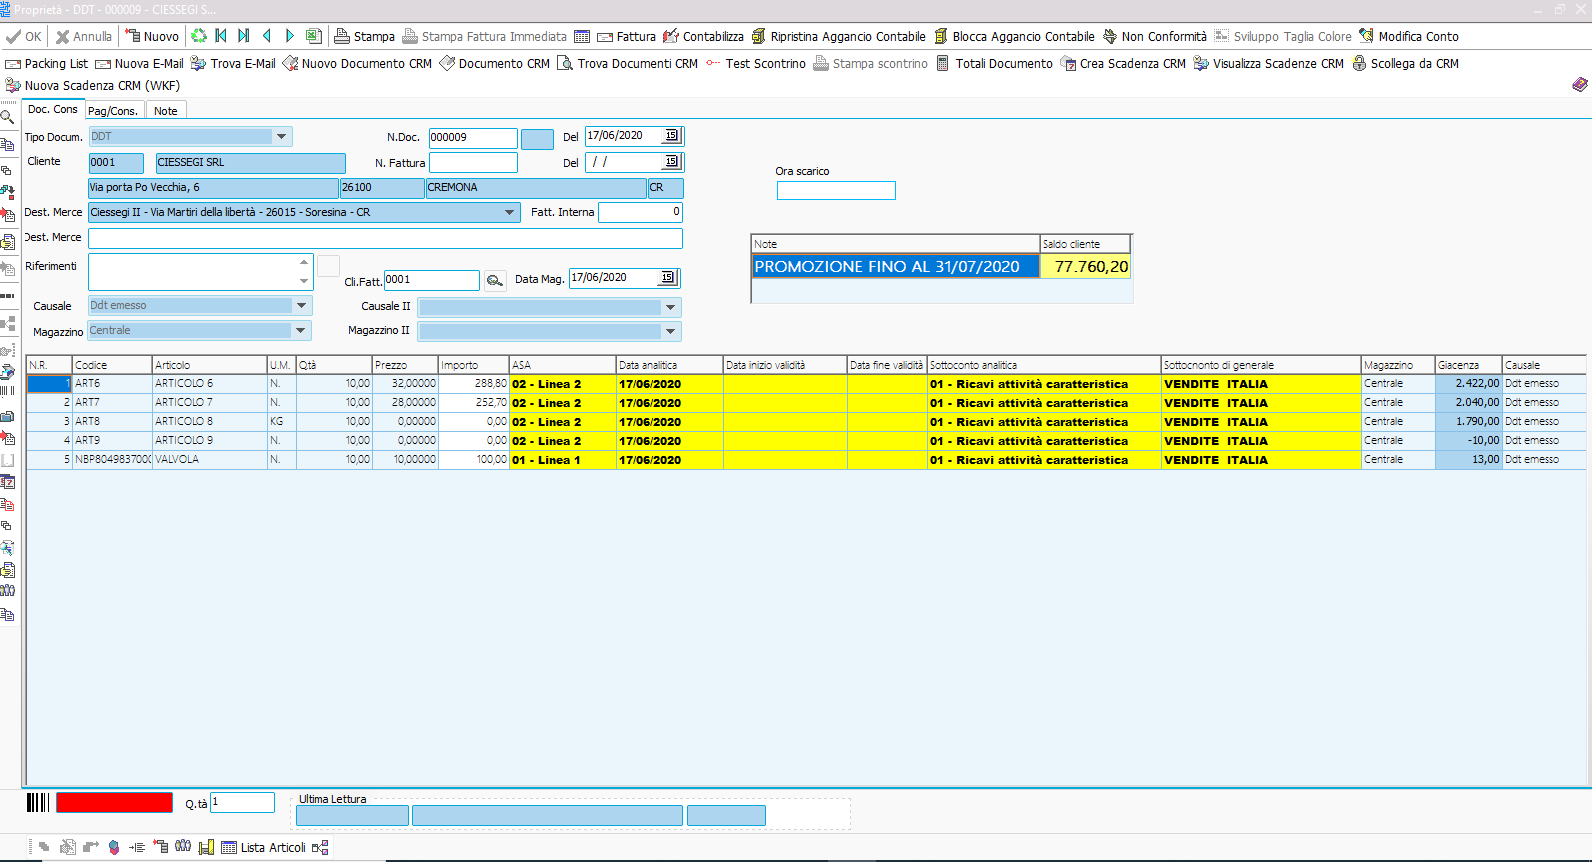1592x862 pixels.
Task: Click the red color box near barcode
Action: click(114, 802)
